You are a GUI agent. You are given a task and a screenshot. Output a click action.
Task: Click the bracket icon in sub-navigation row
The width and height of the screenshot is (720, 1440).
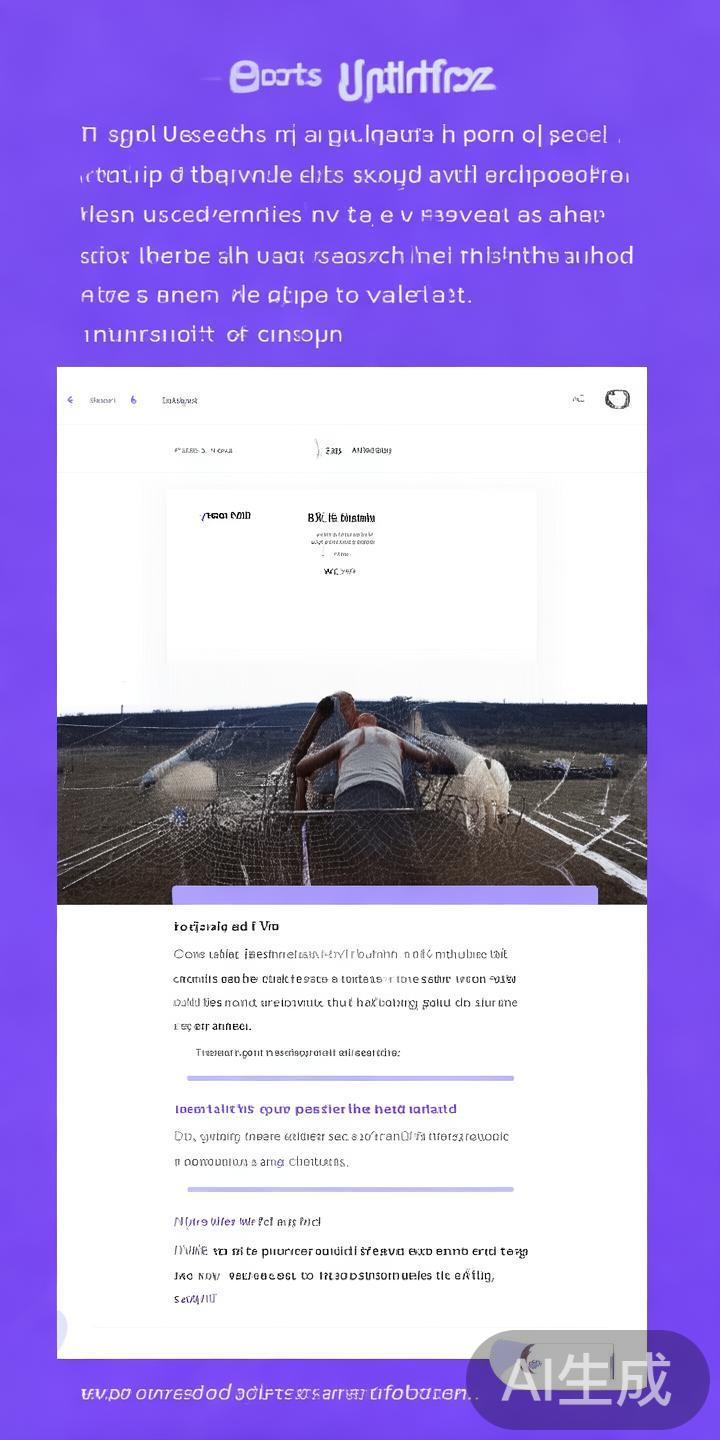point(318,450)
